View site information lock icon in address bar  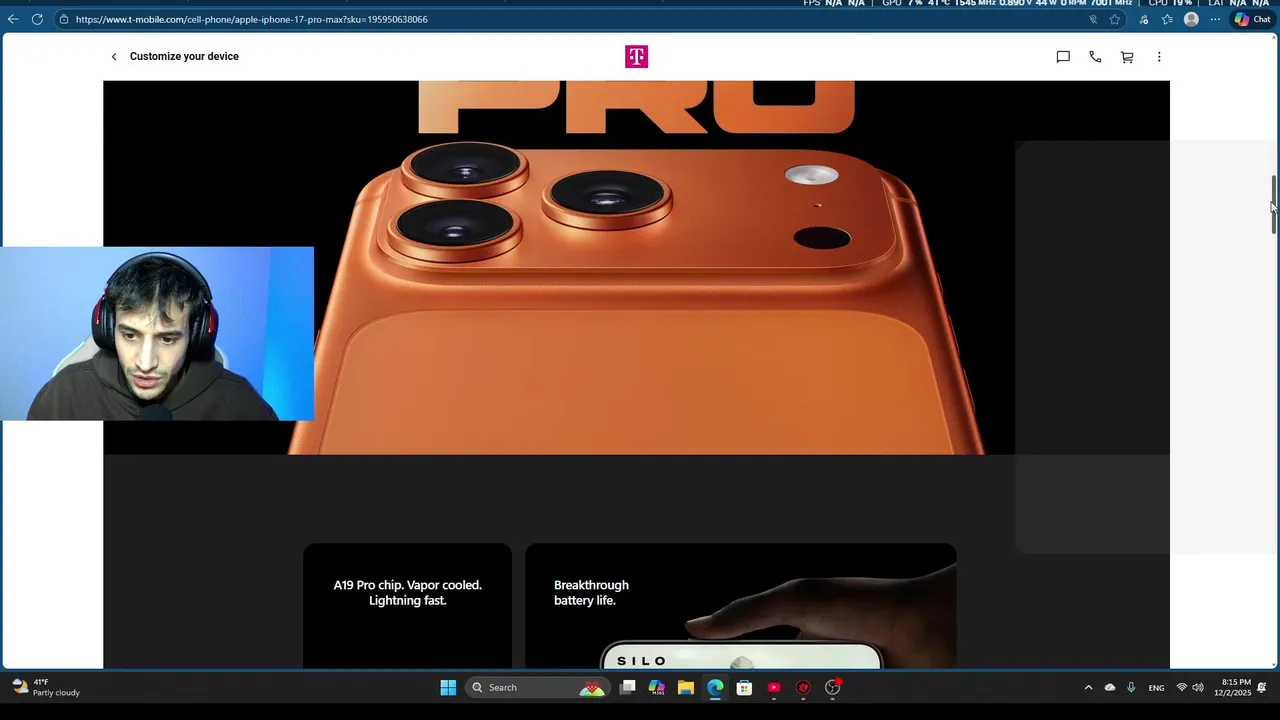(x=63, y=19)
